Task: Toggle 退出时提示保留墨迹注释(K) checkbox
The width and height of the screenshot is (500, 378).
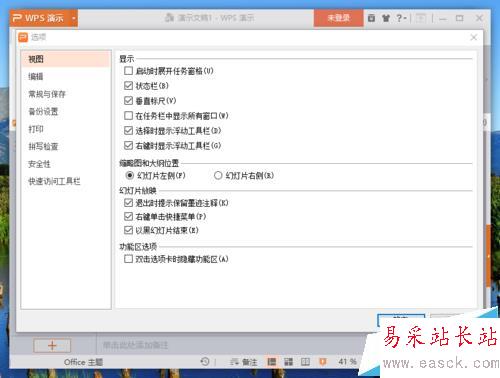Action: pos(128,203)
